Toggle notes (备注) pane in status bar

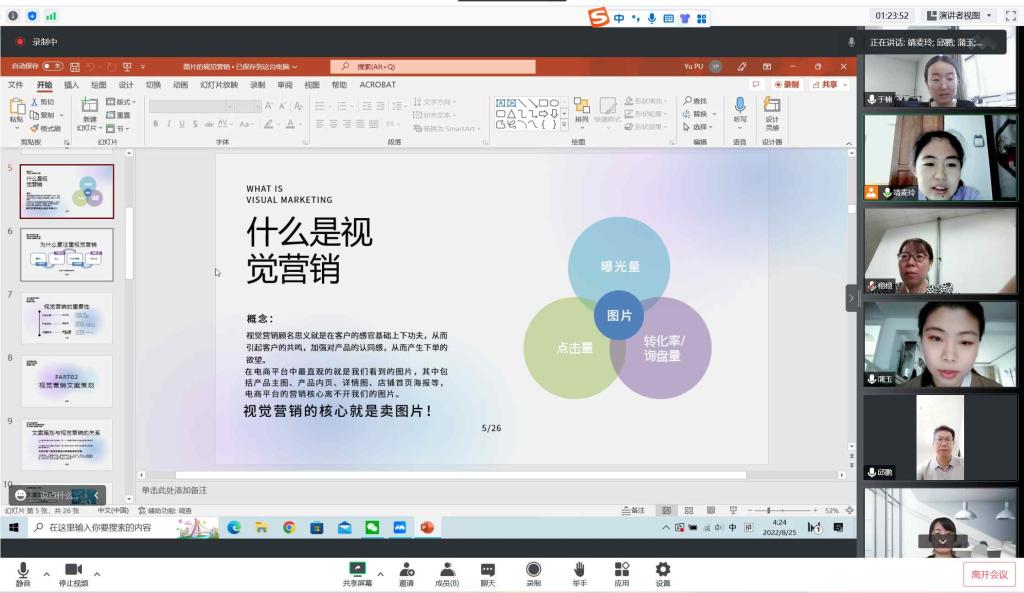(x=633, y=510)
